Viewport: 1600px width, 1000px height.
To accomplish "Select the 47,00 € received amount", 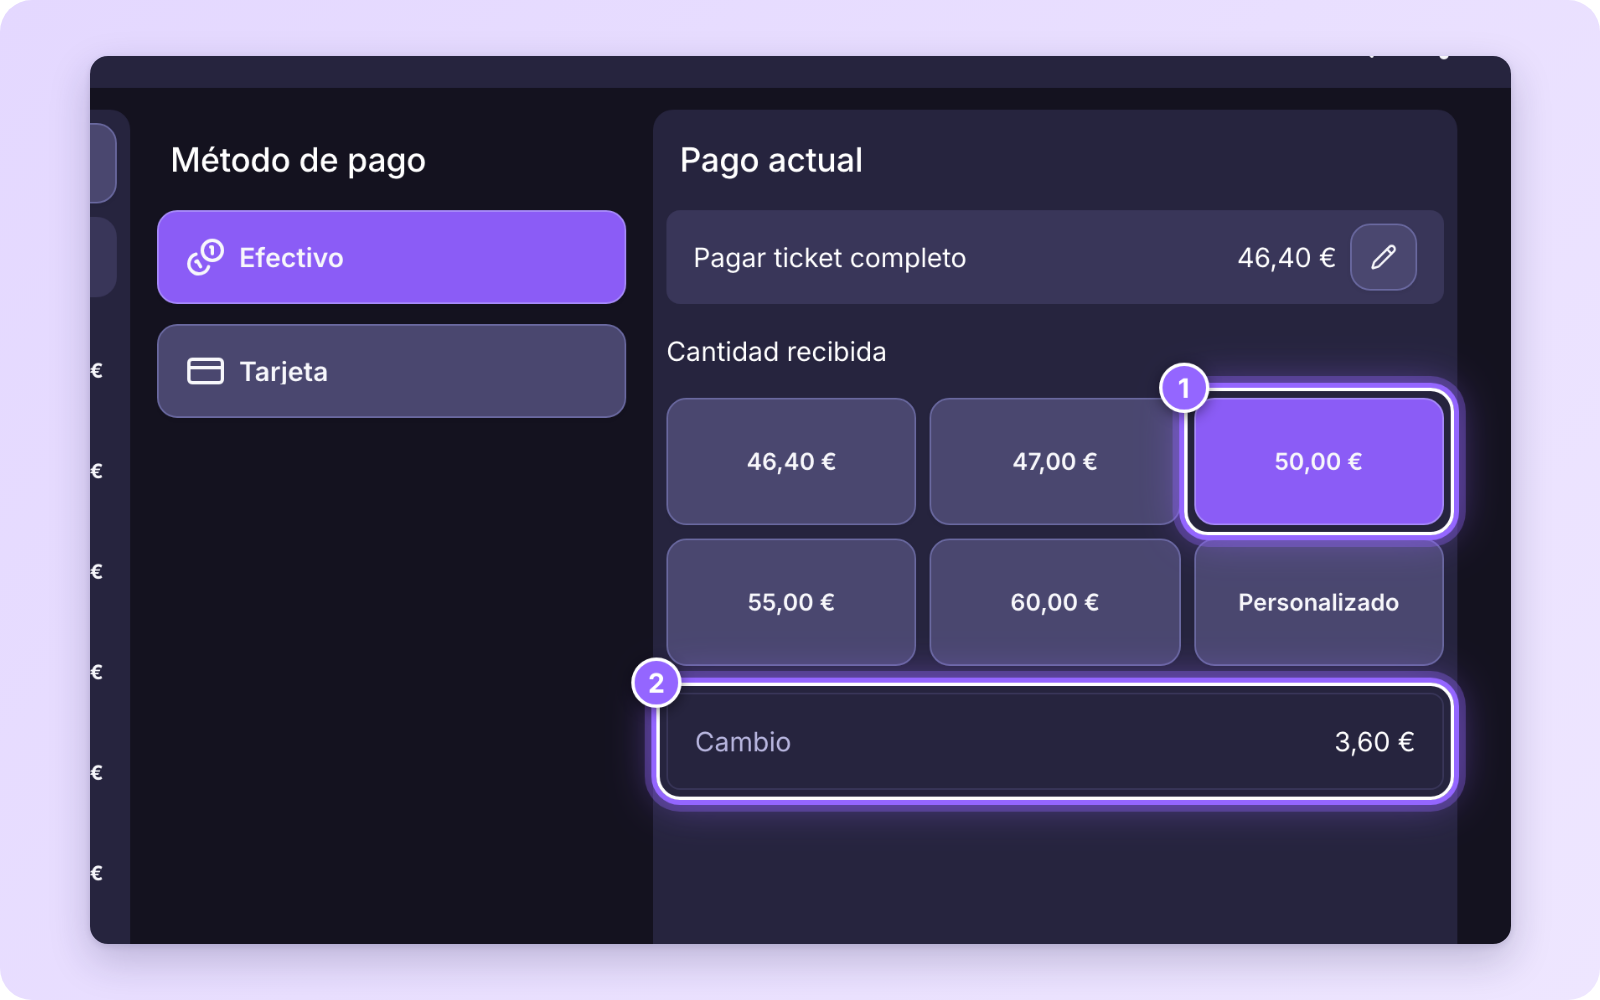I will click(1055, 461).
